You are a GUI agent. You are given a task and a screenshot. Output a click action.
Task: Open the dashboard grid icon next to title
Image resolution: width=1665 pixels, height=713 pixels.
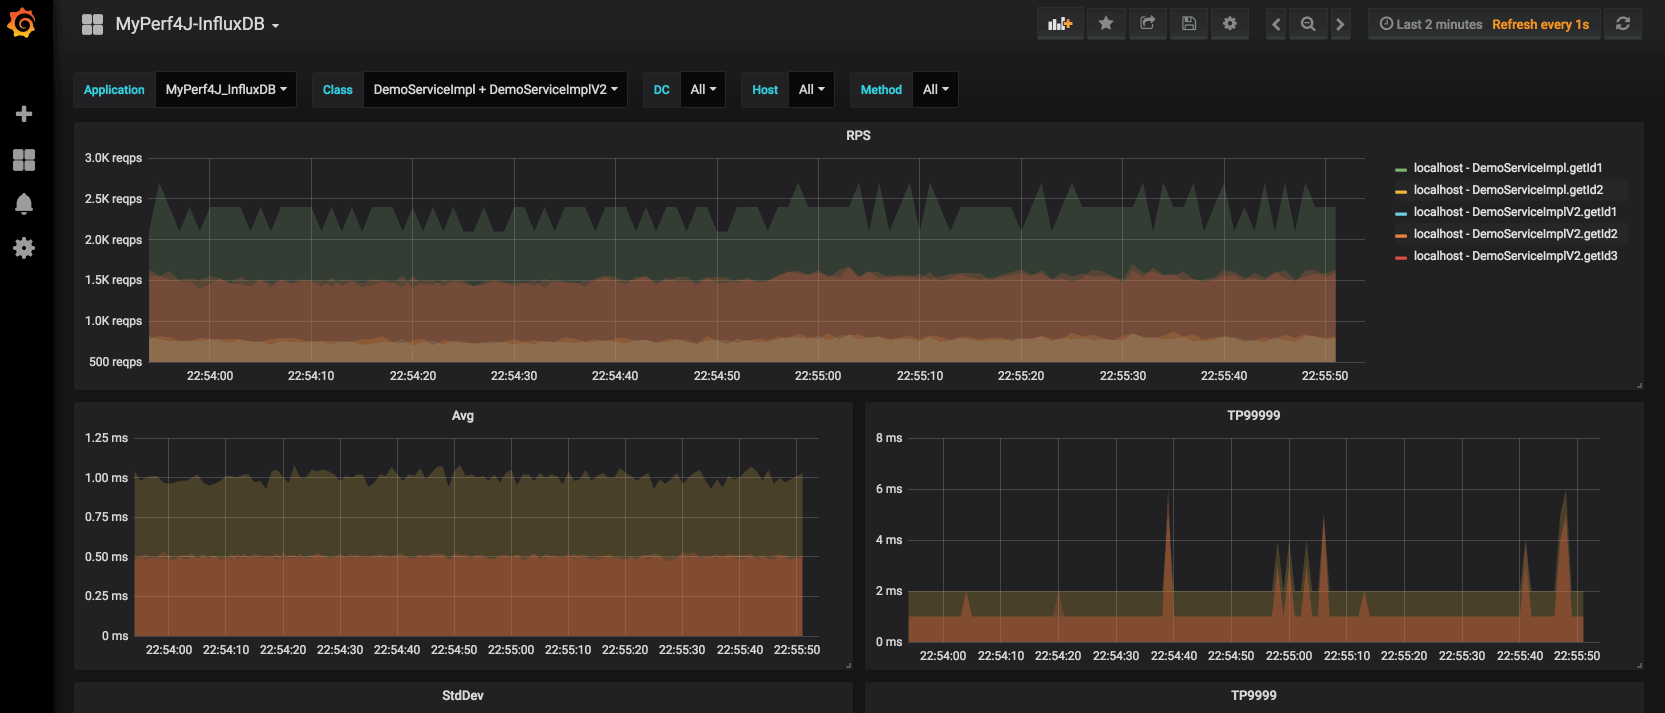click(92, 24)
